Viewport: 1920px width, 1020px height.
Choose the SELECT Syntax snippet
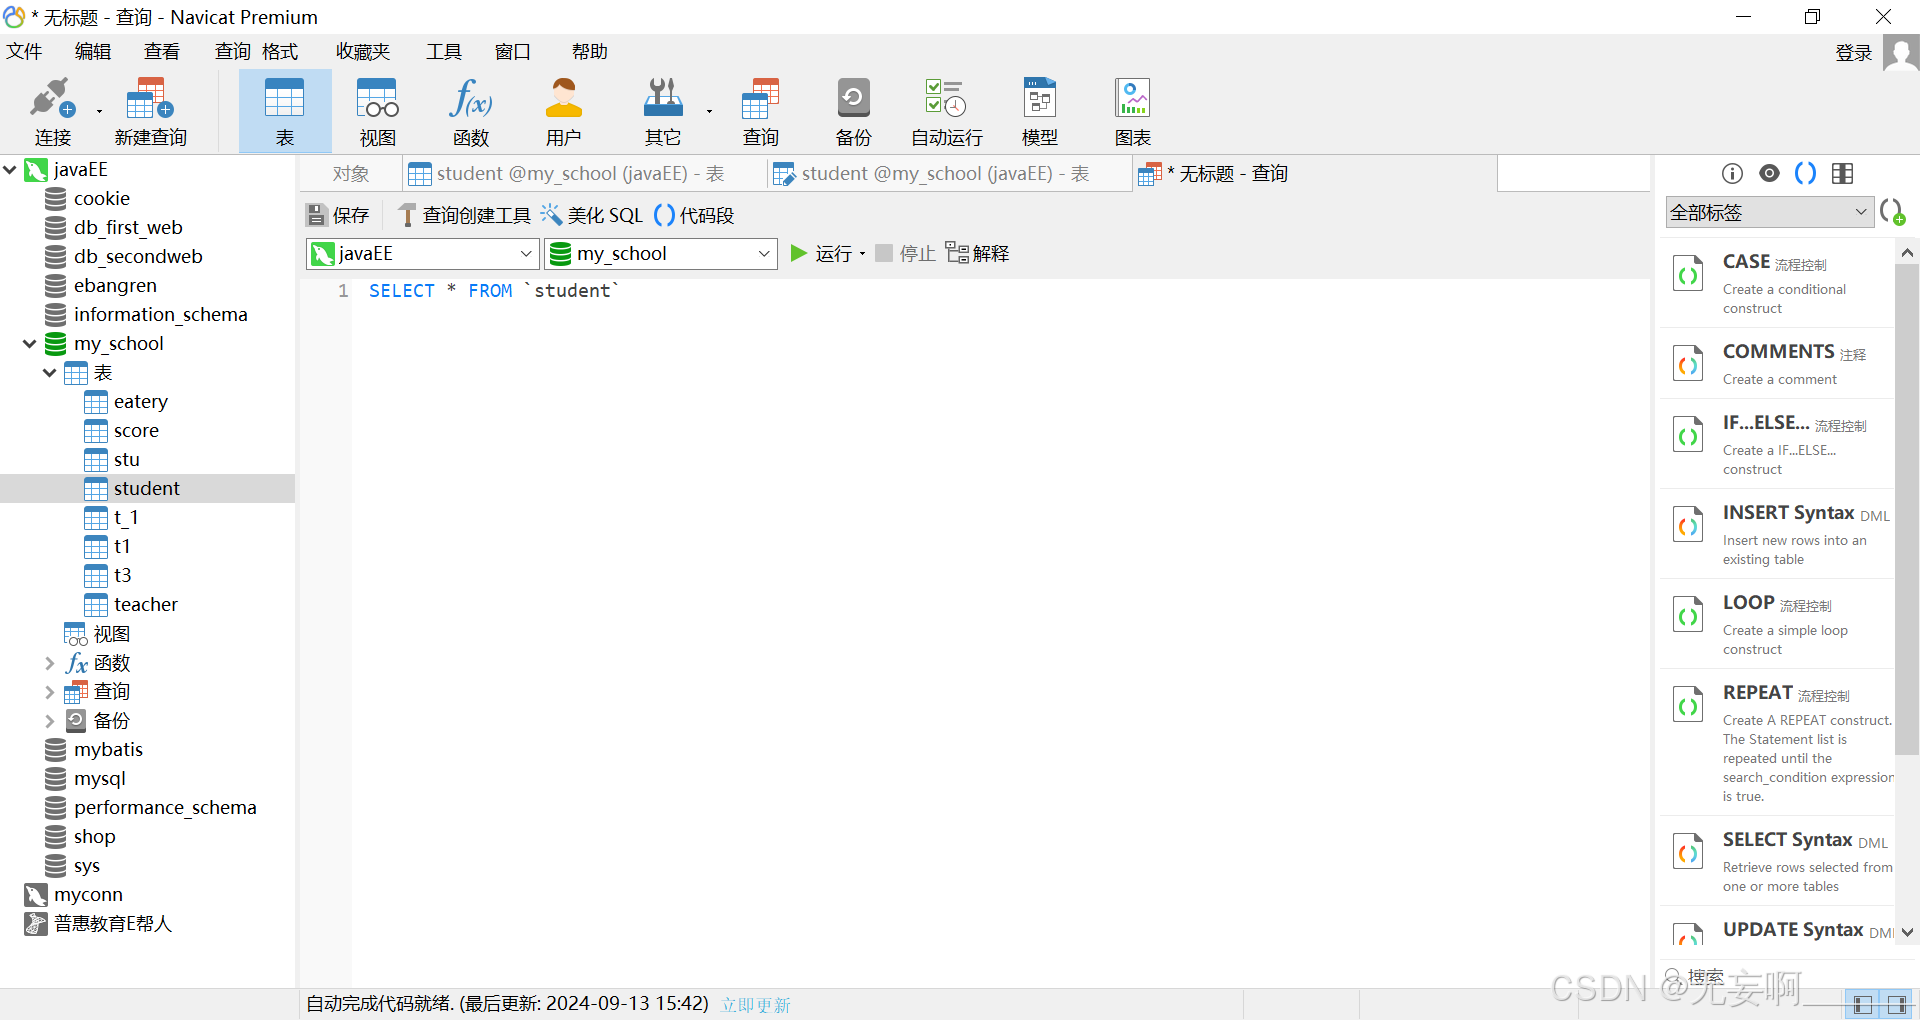pos(1777,861)
